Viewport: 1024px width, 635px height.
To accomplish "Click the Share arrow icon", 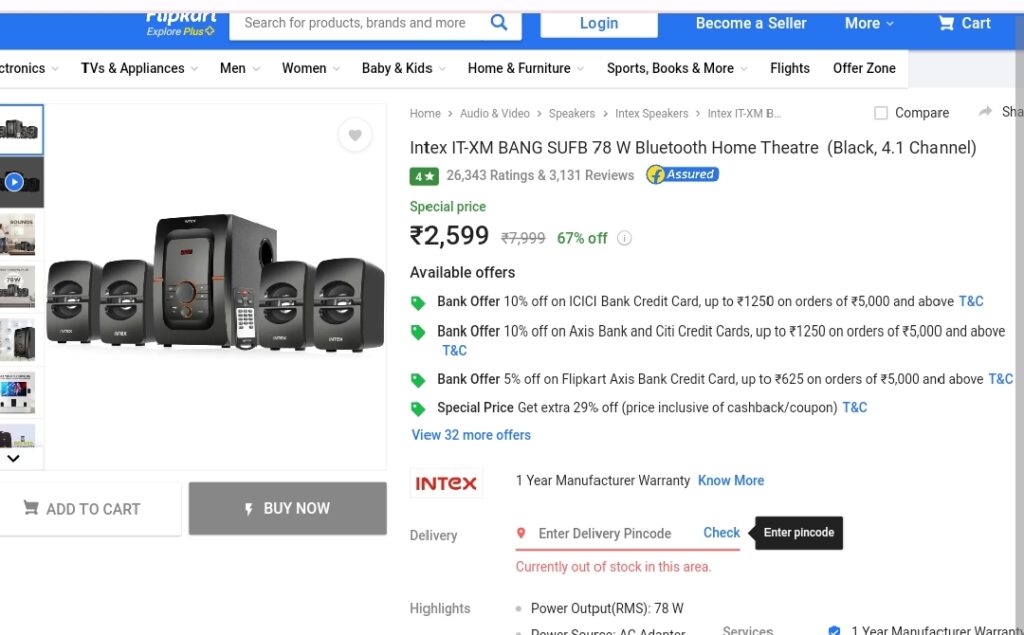I will [985, 112].
